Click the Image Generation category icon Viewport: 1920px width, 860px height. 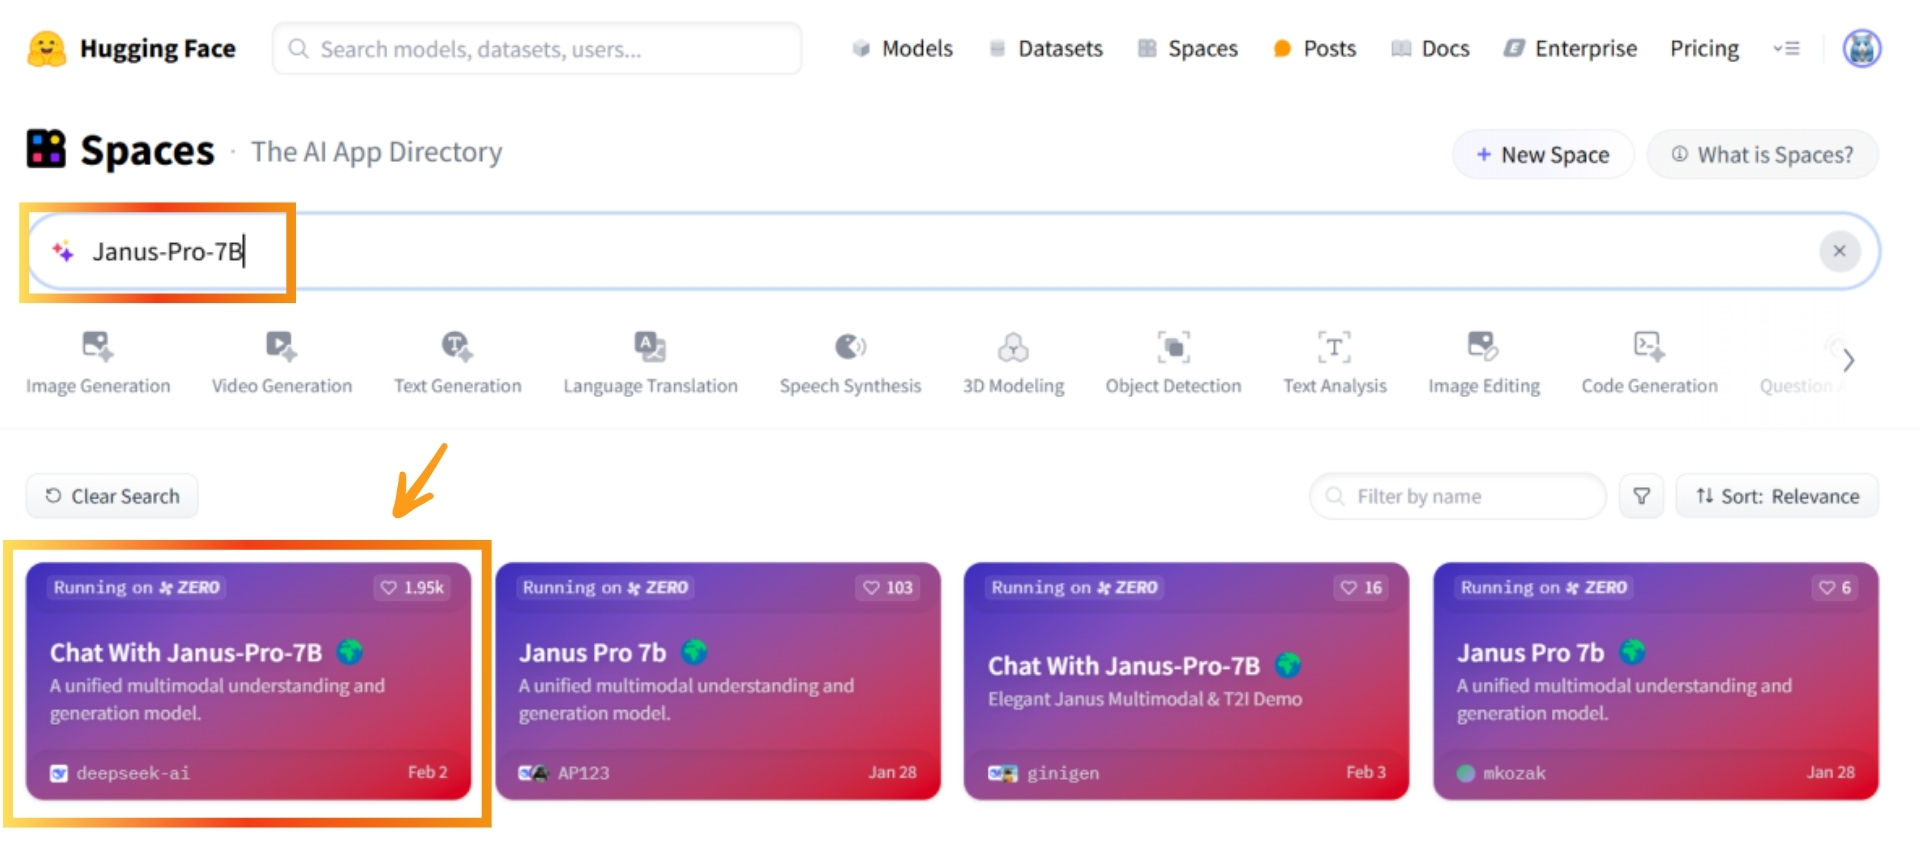97,346
